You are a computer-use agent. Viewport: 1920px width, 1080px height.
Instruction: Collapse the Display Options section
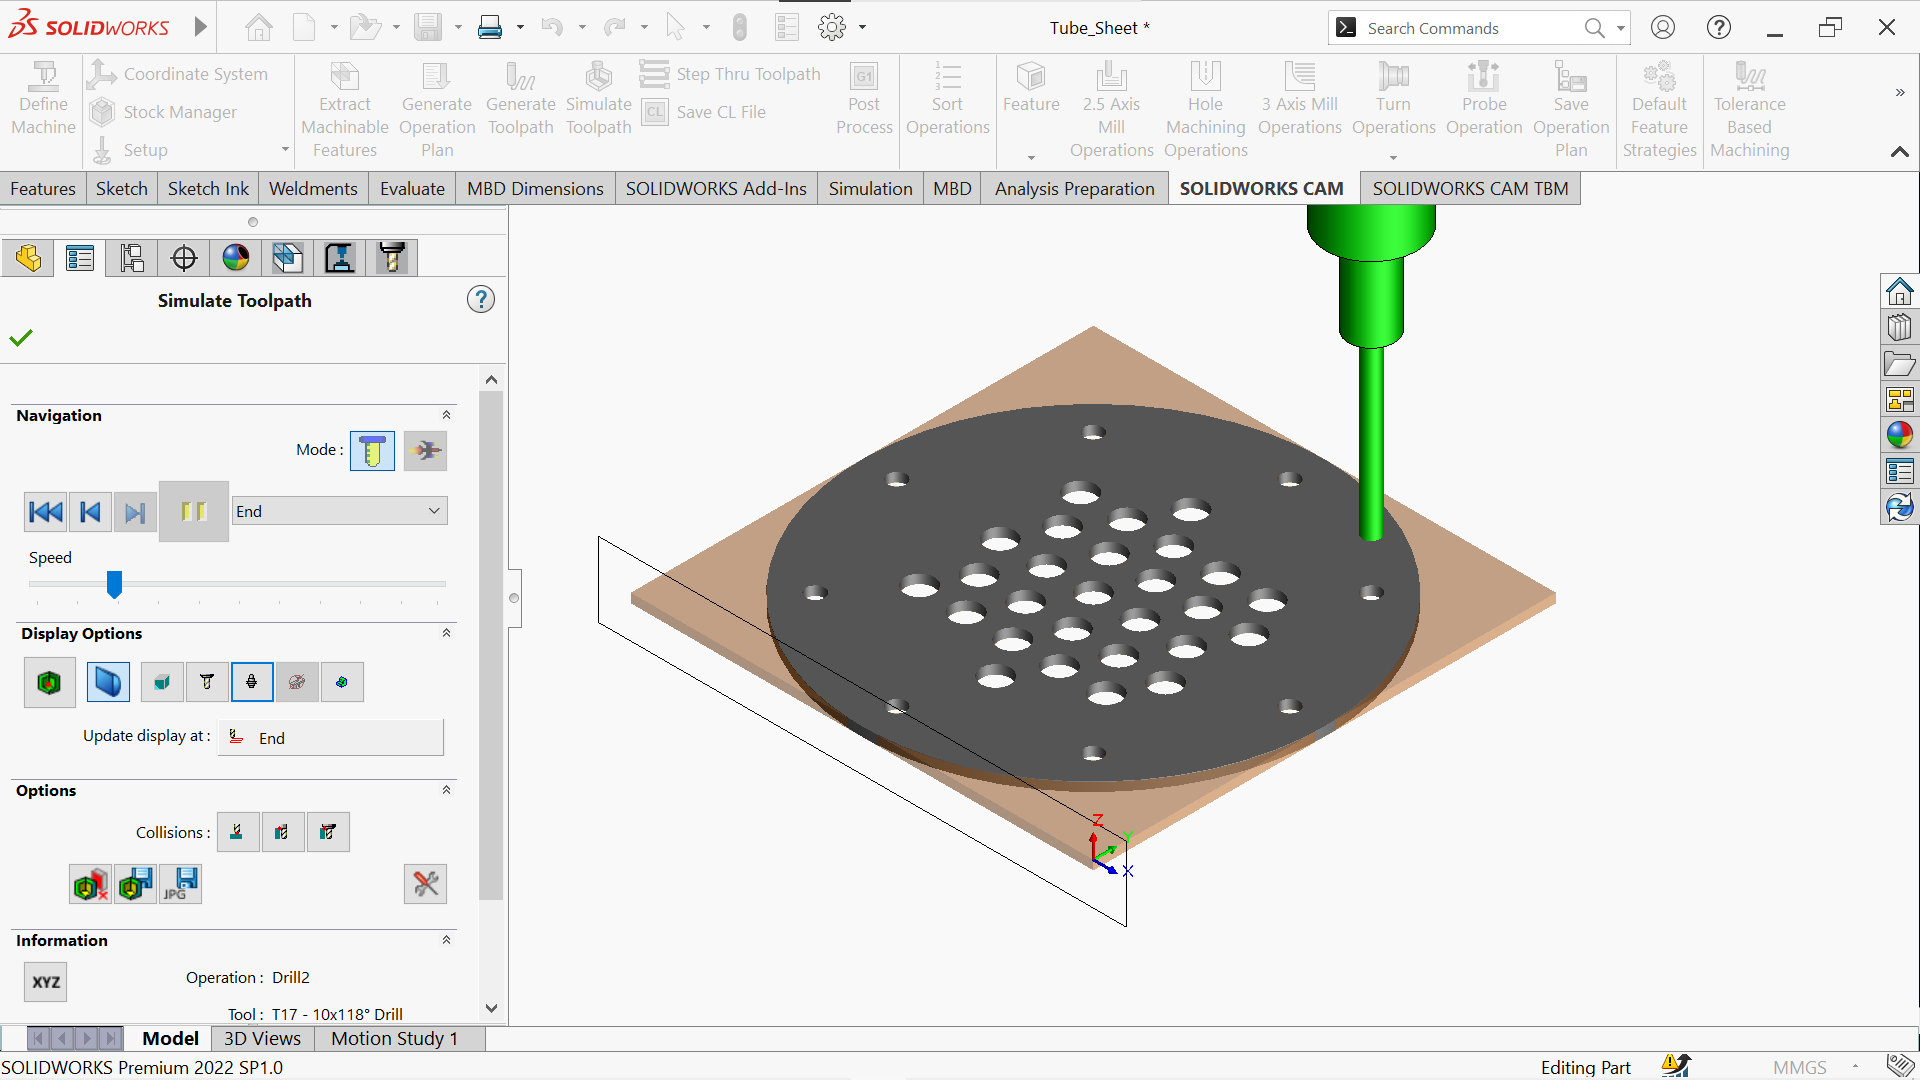point(446,633)
